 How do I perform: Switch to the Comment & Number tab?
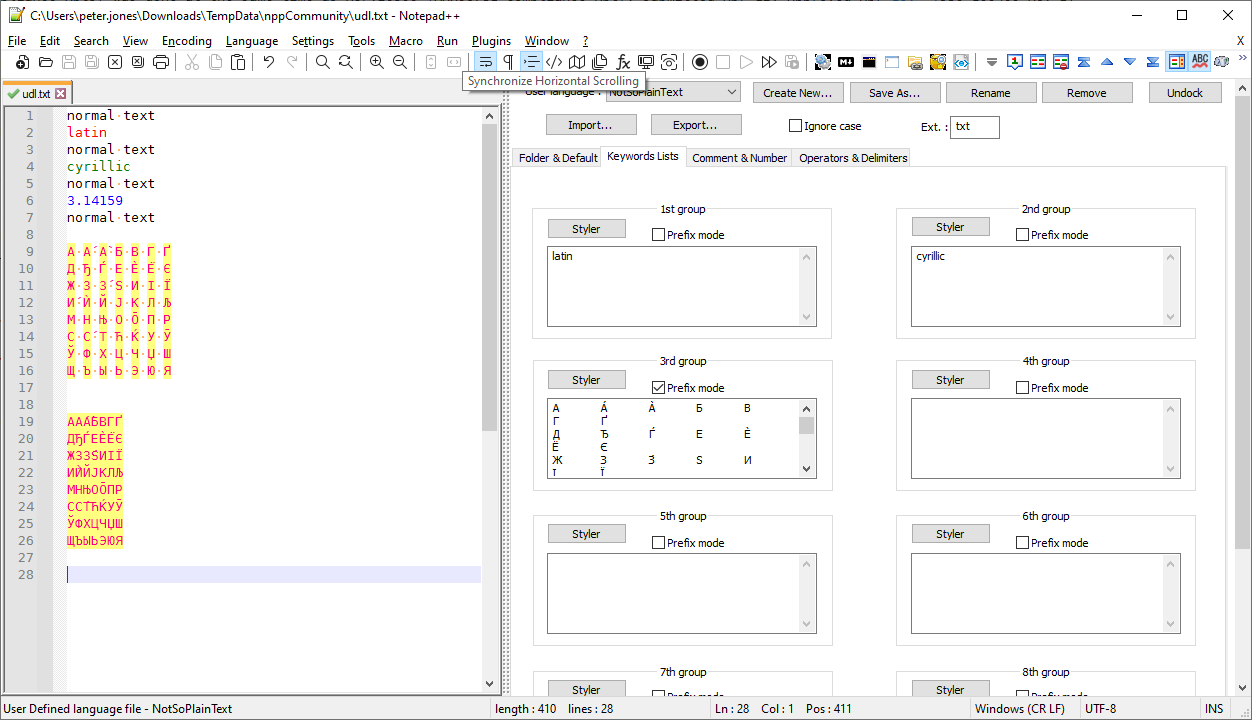(739, 158)
